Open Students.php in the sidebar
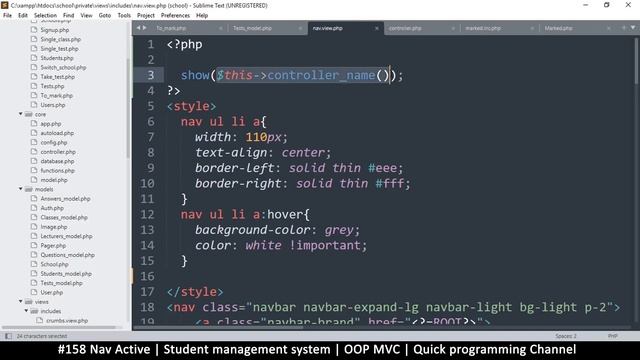Screen dimensions: 640x360 tap(57, 58)
